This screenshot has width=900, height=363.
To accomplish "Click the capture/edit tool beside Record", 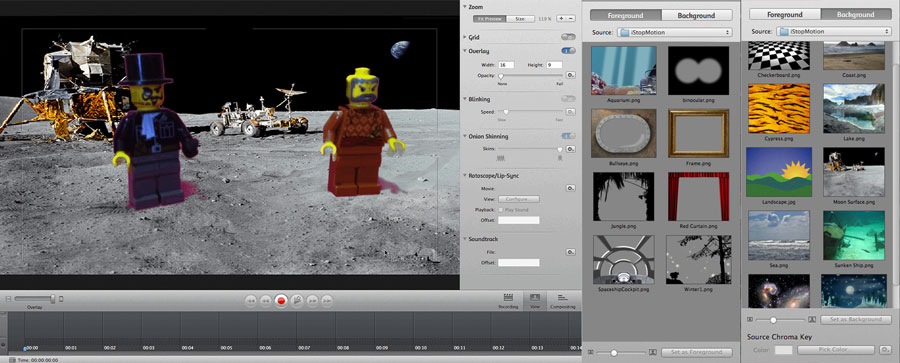I will (x=297, y=300).
